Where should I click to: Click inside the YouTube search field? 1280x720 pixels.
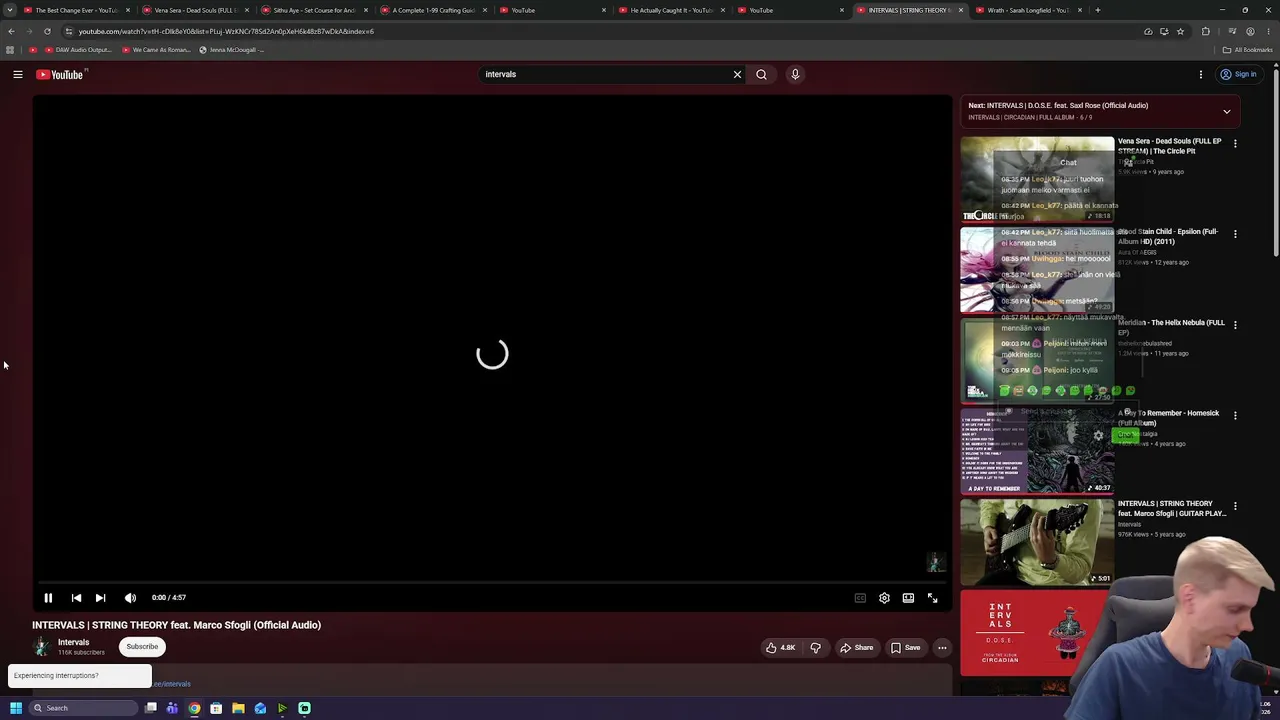click(605, 74)
